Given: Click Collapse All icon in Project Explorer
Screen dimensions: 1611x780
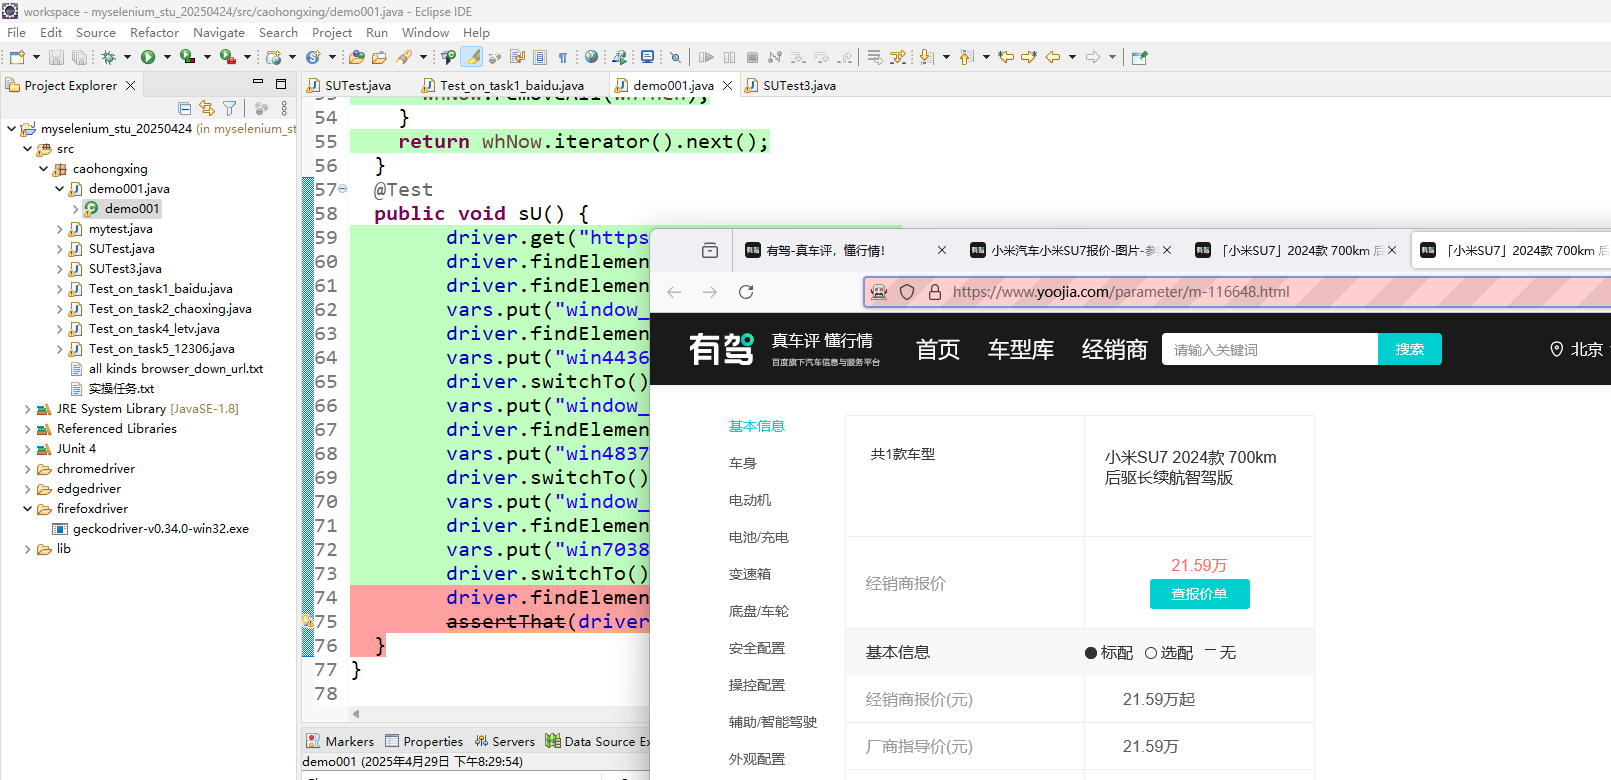Looking at the screenshot, I should (x=184, y=108).
